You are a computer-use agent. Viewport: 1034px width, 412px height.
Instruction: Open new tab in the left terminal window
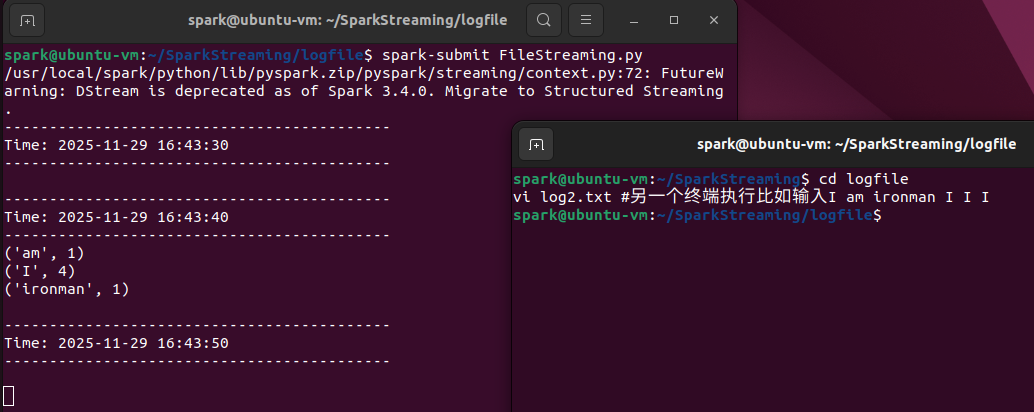27,20
